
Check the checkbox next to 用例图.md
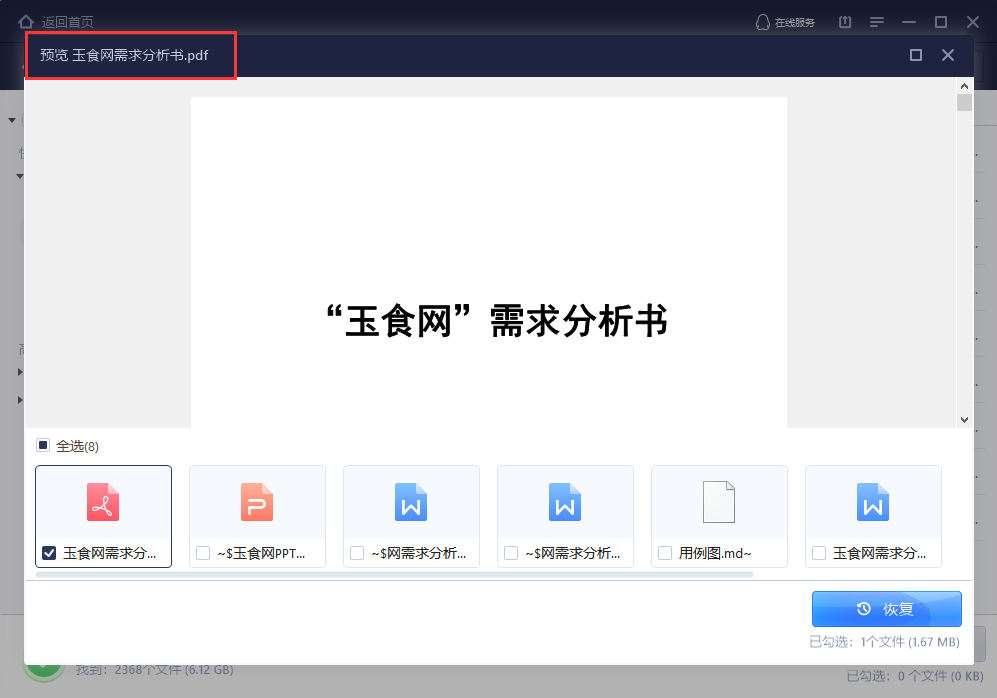point(664,552)
